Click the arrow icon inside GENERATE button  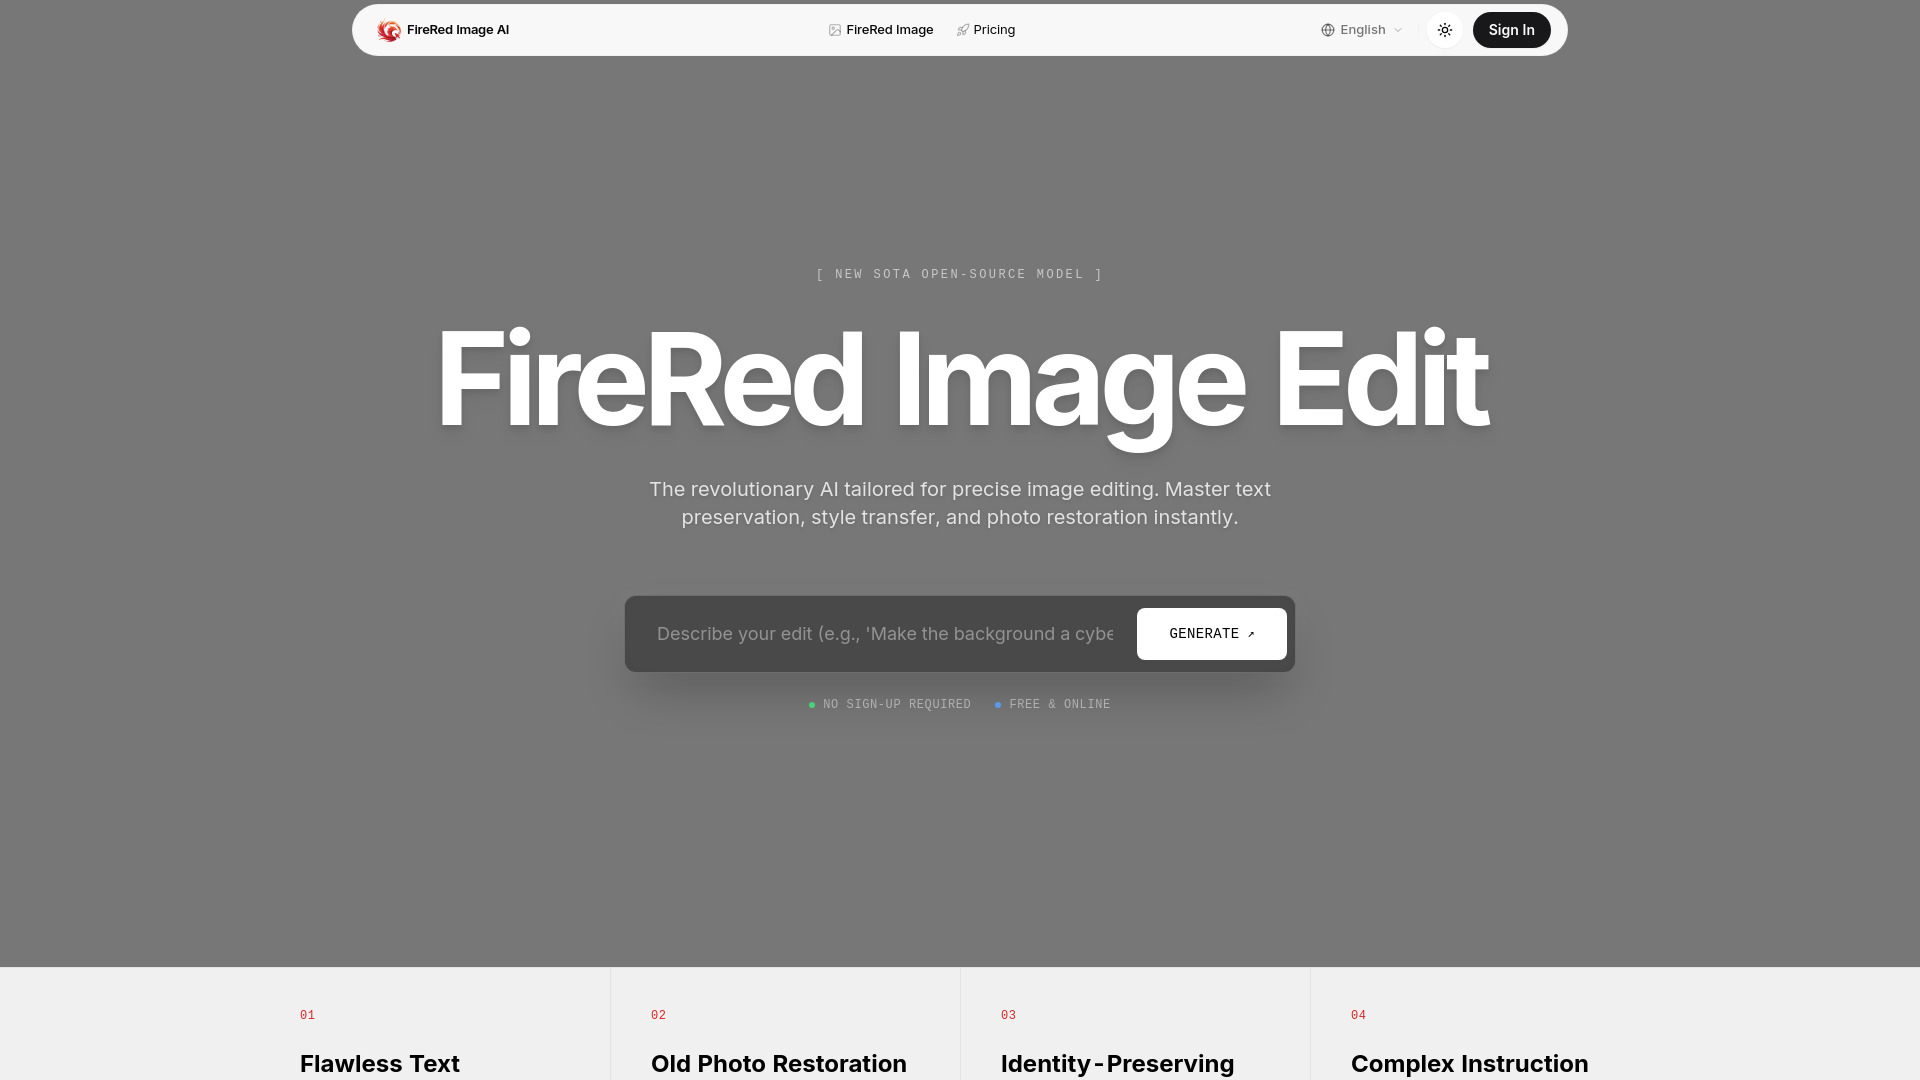click(x=1250, y=633)
